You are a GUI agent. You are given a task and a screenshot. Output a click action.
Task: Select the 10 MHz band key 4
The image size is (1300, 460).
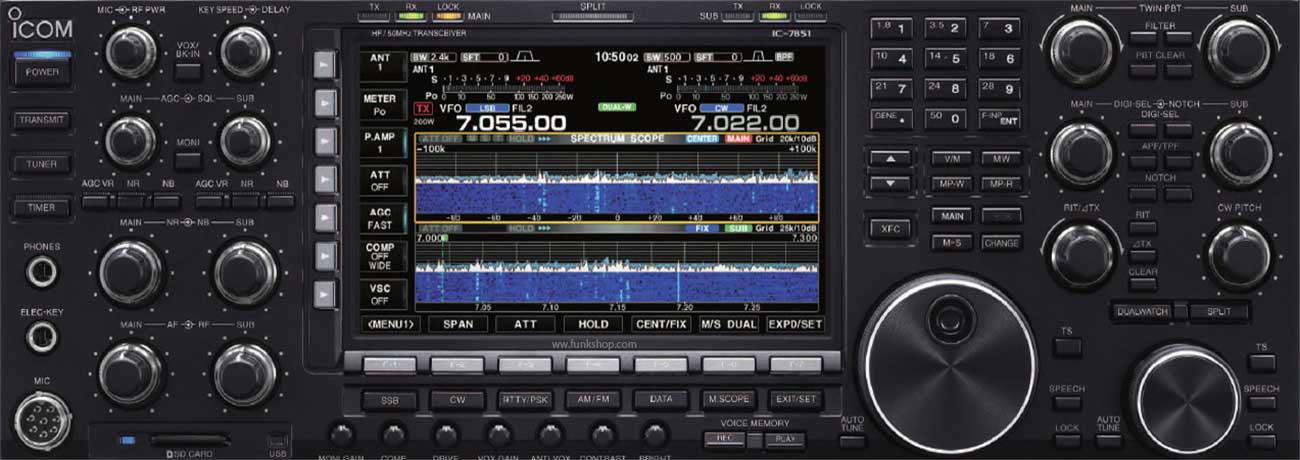(x=893, y=58)
